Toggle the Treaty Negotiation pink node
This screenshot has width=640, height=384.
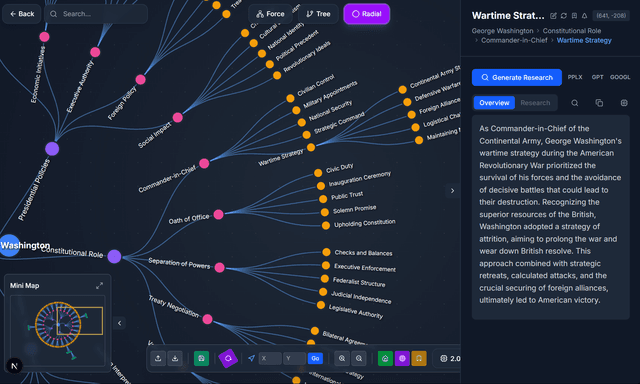tap(207, 319)
